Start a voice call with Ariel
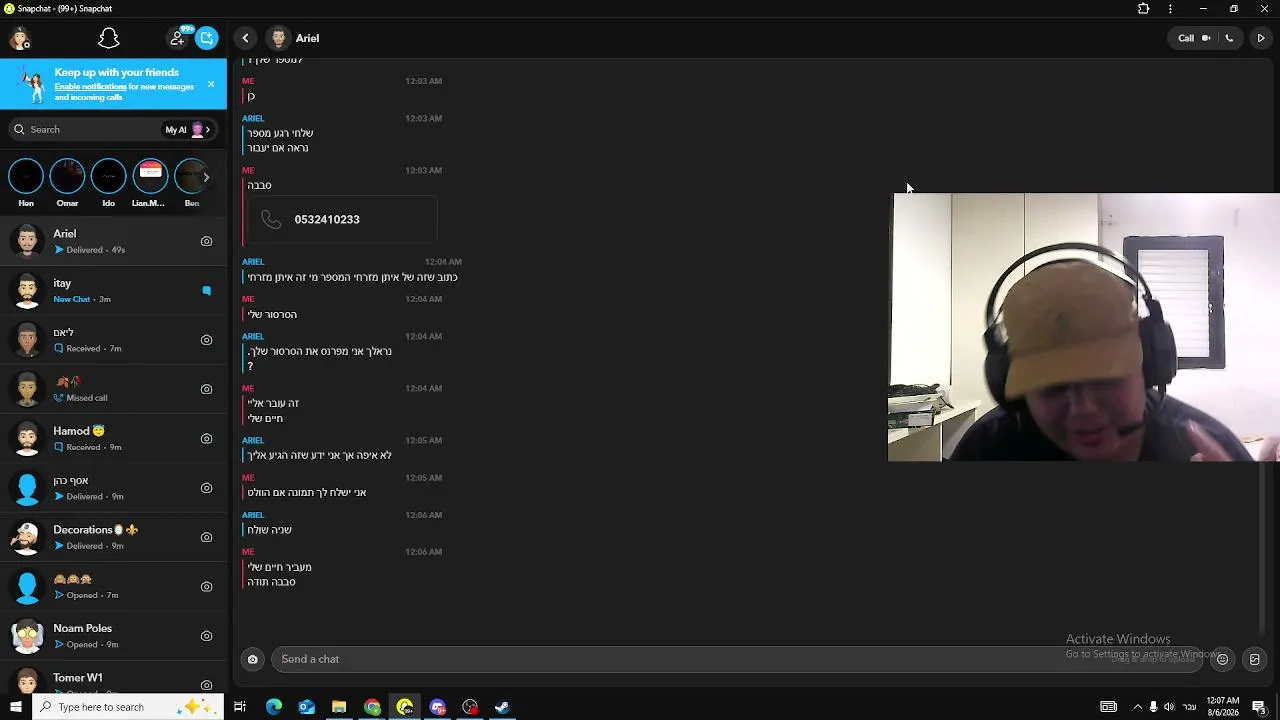The height and width of the screenshot is (720, 1280). 1229,38
